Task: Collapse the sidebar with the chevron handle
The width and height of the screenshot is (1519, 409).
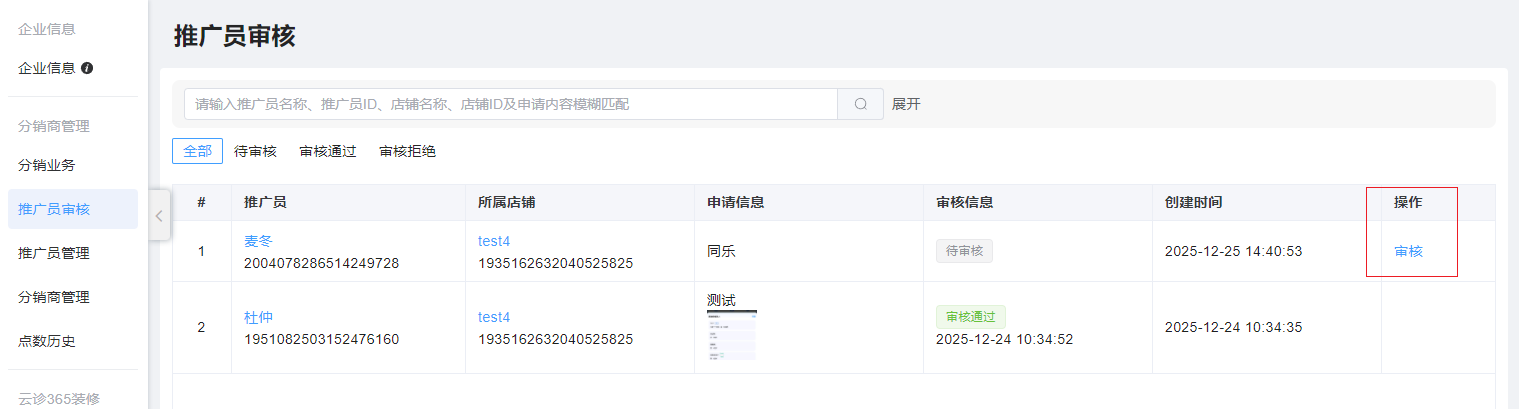Action: click(159, 216)
